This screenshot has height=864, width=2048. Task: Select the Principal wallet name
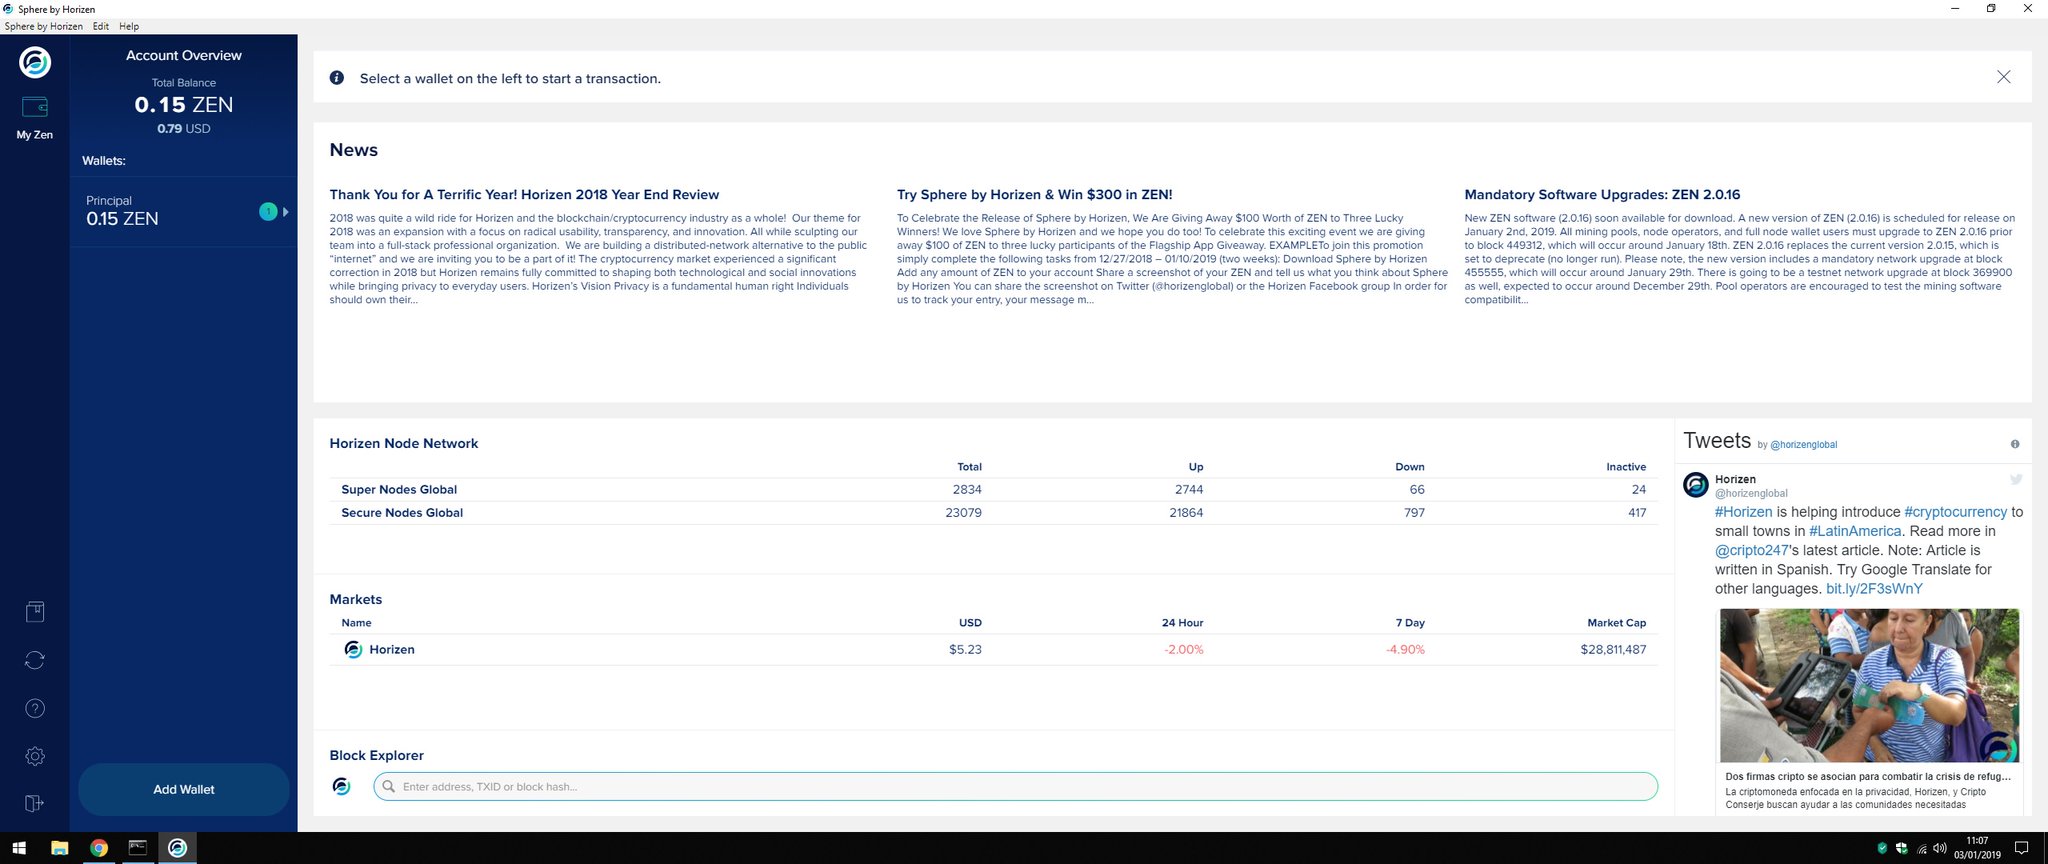pyautogui.click(x=109, y=201)
